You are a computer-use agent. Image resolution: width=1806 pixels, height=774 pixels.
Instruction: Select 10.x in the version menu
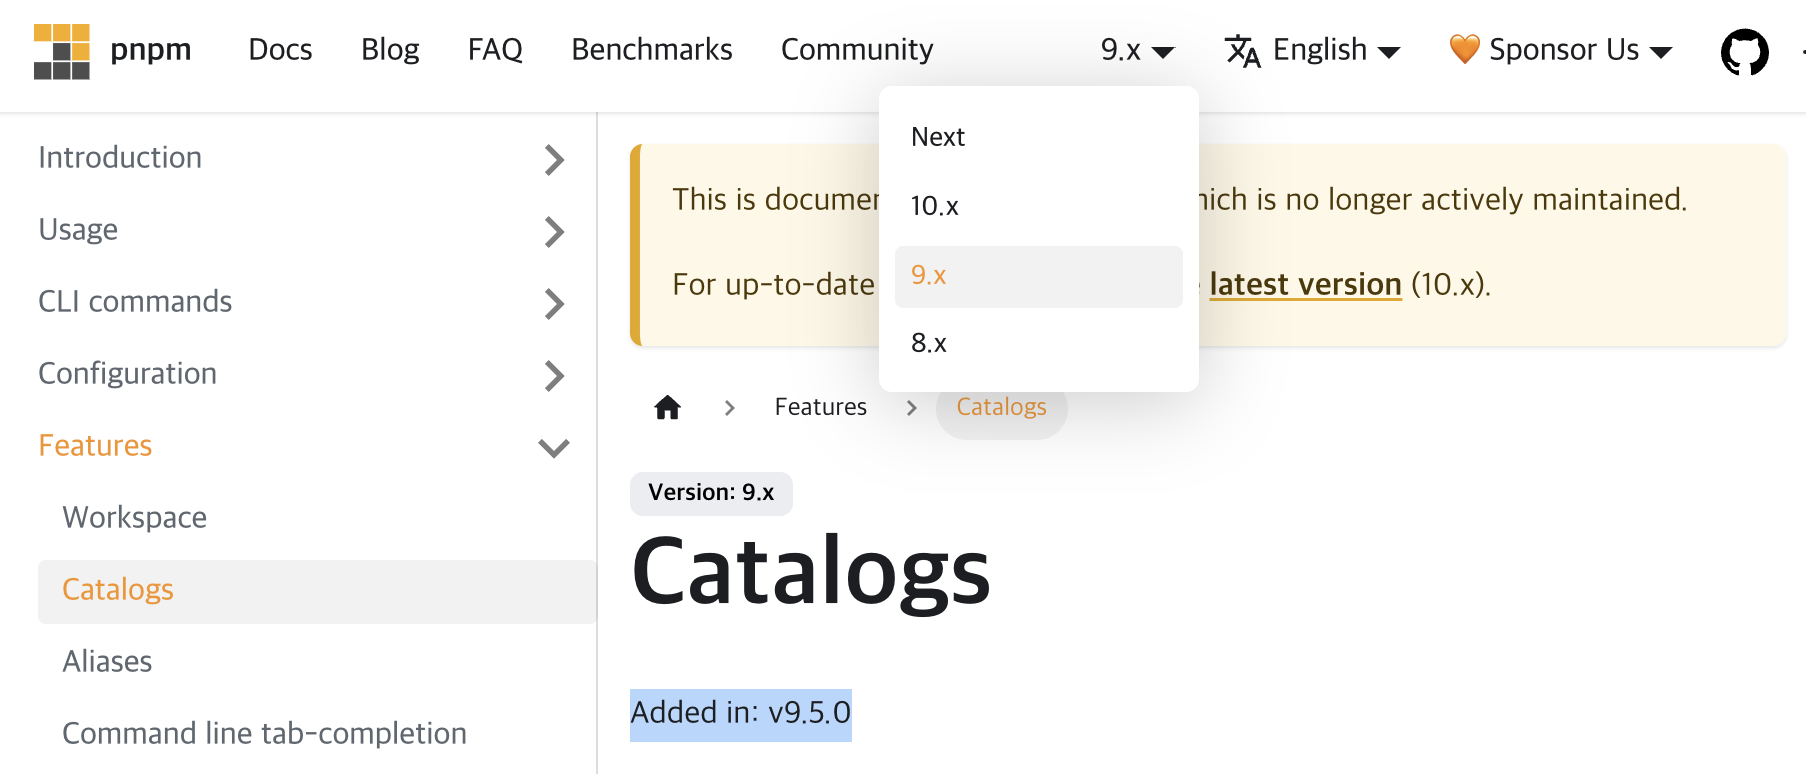click(1038, 206)
